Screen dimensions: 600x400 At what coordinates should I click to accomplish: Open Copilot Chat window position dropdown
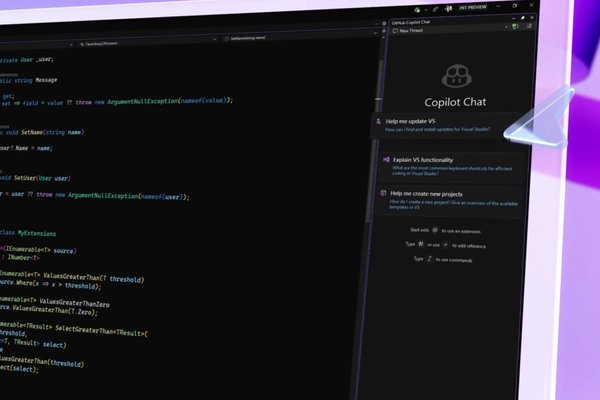tap(514, 18)
